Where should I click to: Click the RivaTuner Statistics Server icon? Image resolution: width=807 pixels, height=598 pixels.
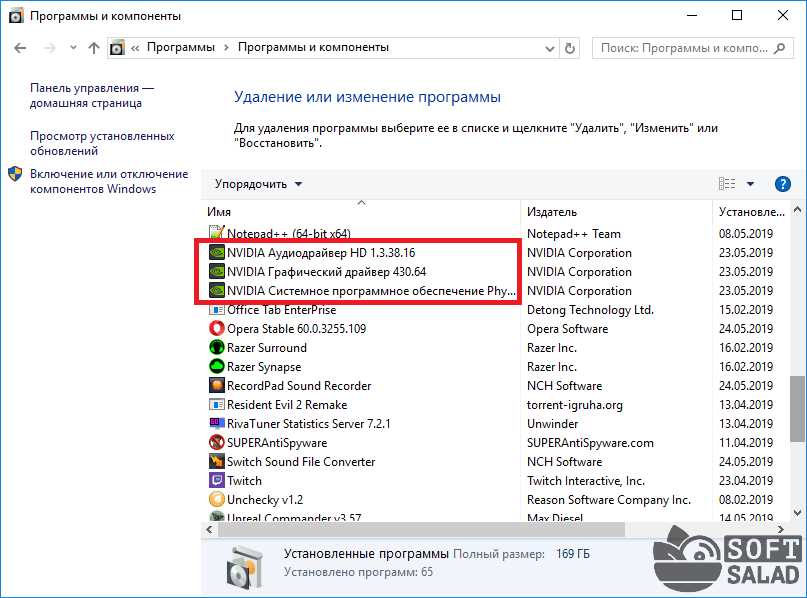(215, 423)
